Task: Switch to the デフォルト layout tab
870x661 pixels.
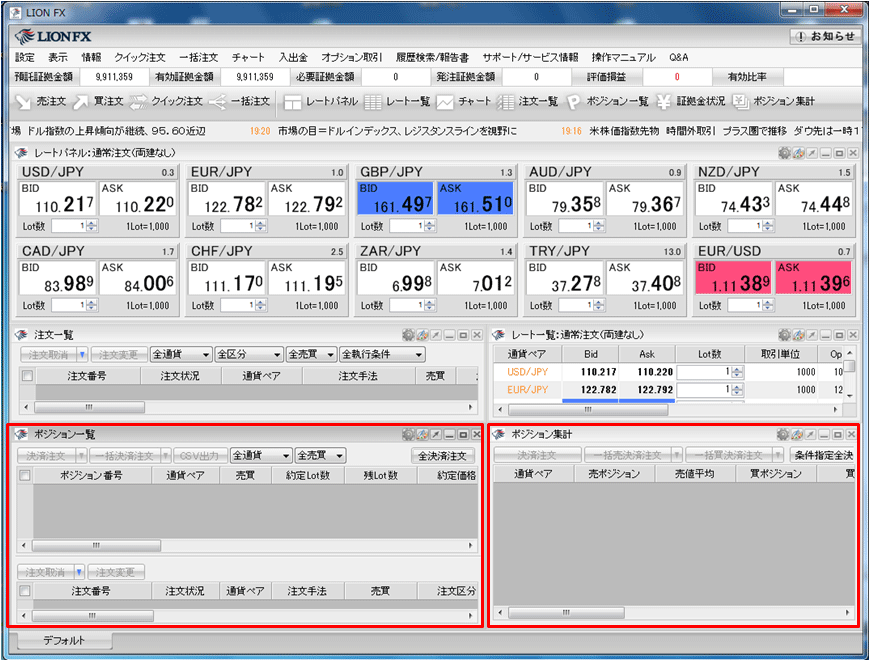Action: [64, 640]
